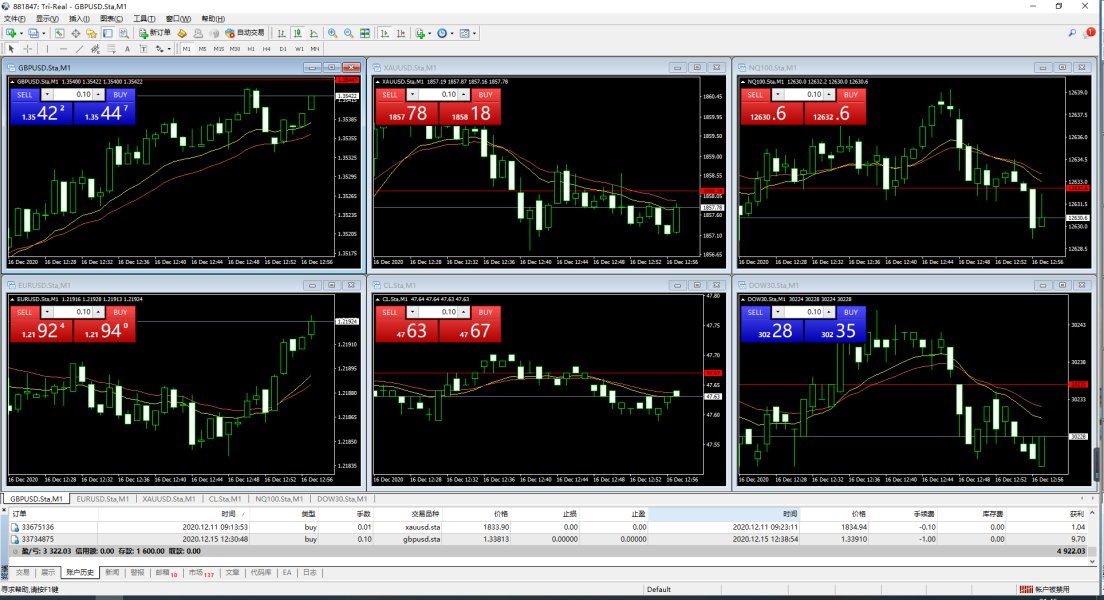Screen dimensions: 1104x600
Task: Select the Fibonacci retracement tool
Action: [x=111, y=49]
